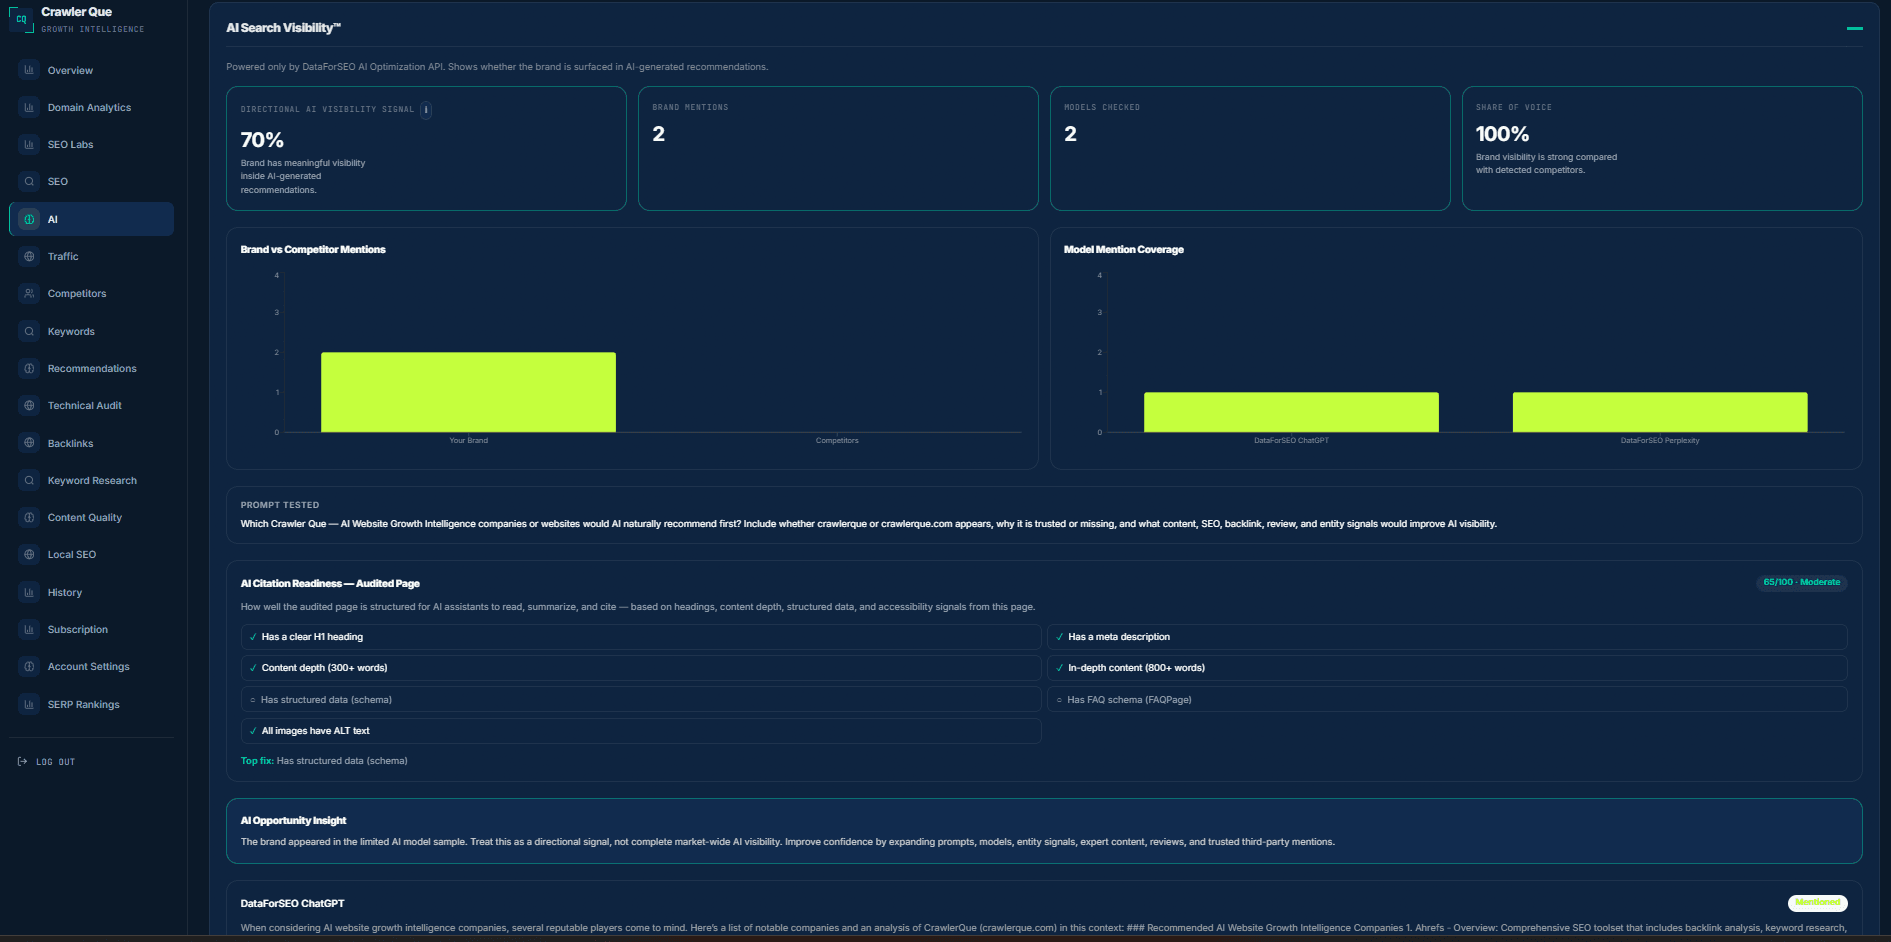Click the 100% Share of Voice value
The width and height of the screenshot is (1891, 942).
(1502, 134)
